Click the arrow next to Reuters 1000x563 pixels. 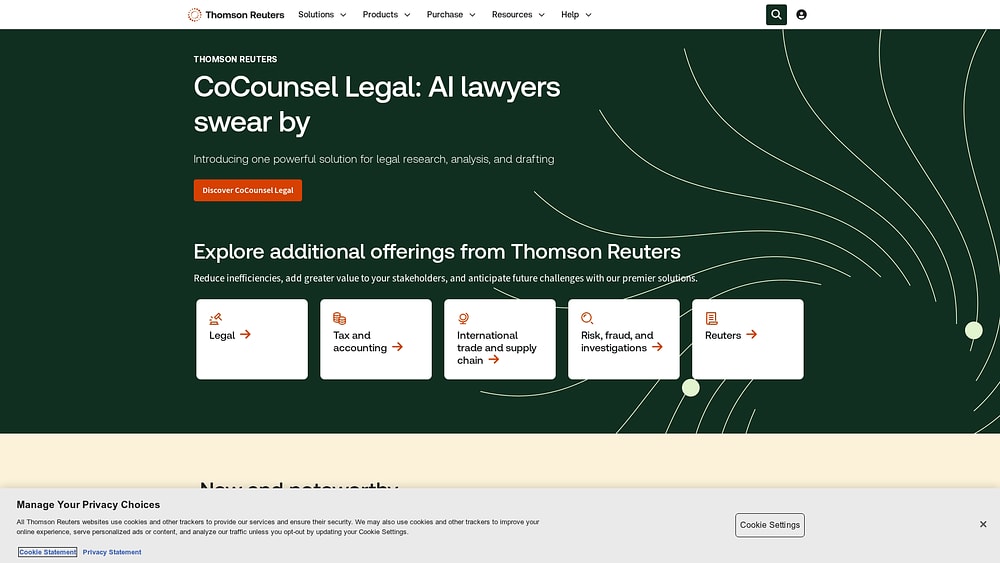[752, 334]
